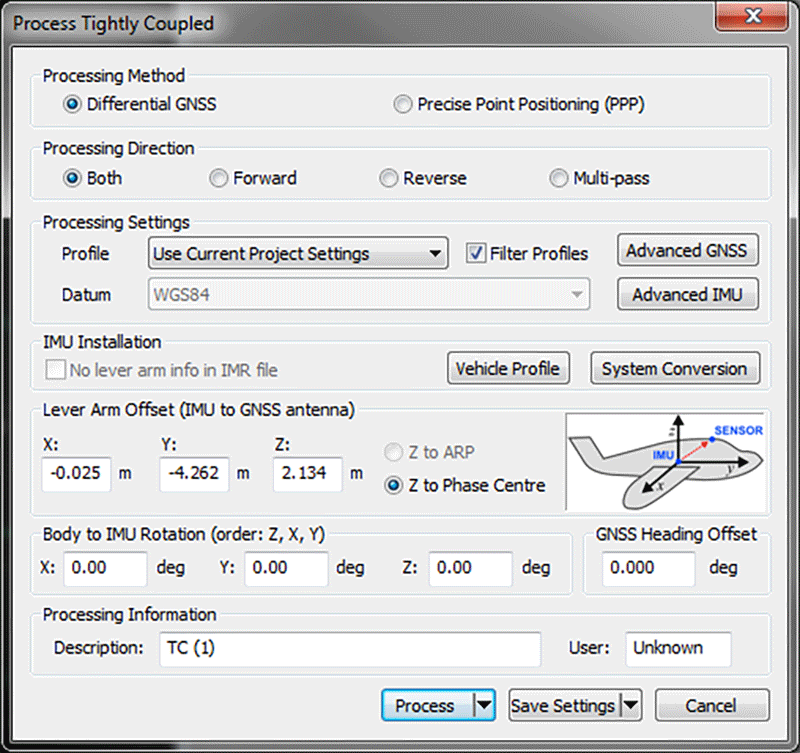
Task: Open the Profile dropdown list
Action: pos(298,253)
